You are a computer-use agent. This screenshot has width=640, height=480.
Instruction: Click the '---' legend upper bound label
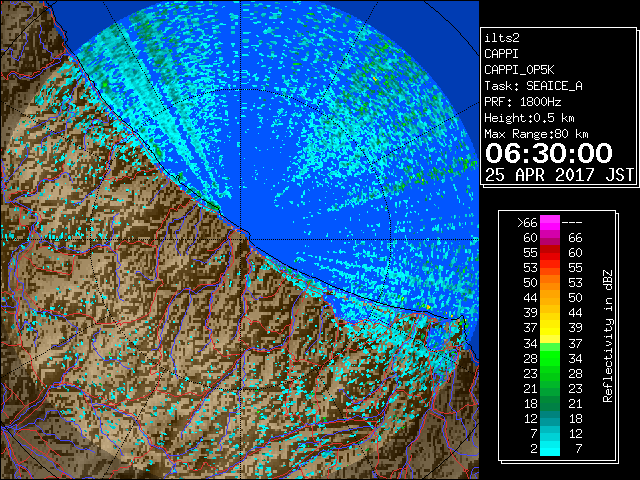pos(572,223)
